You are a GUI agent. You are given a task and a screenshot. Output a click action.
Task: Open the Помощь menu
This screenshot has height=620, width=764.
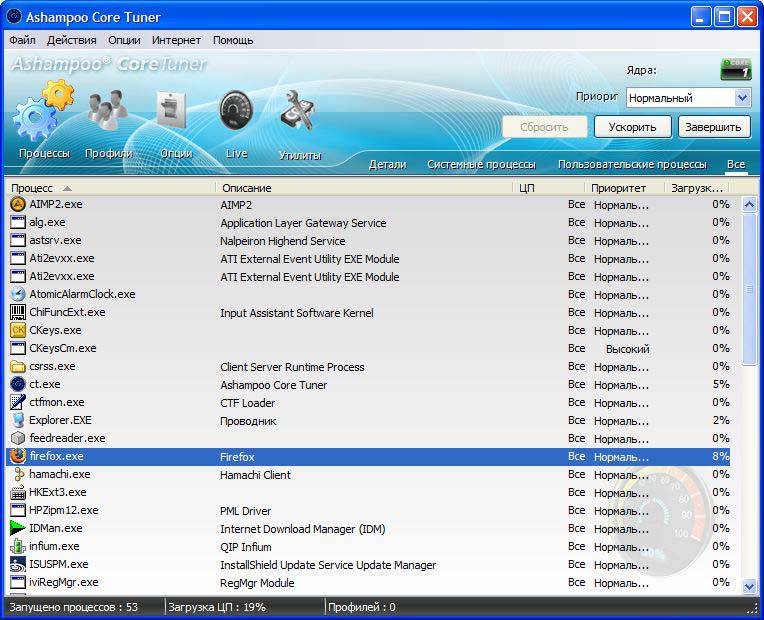tap(233, 40)
